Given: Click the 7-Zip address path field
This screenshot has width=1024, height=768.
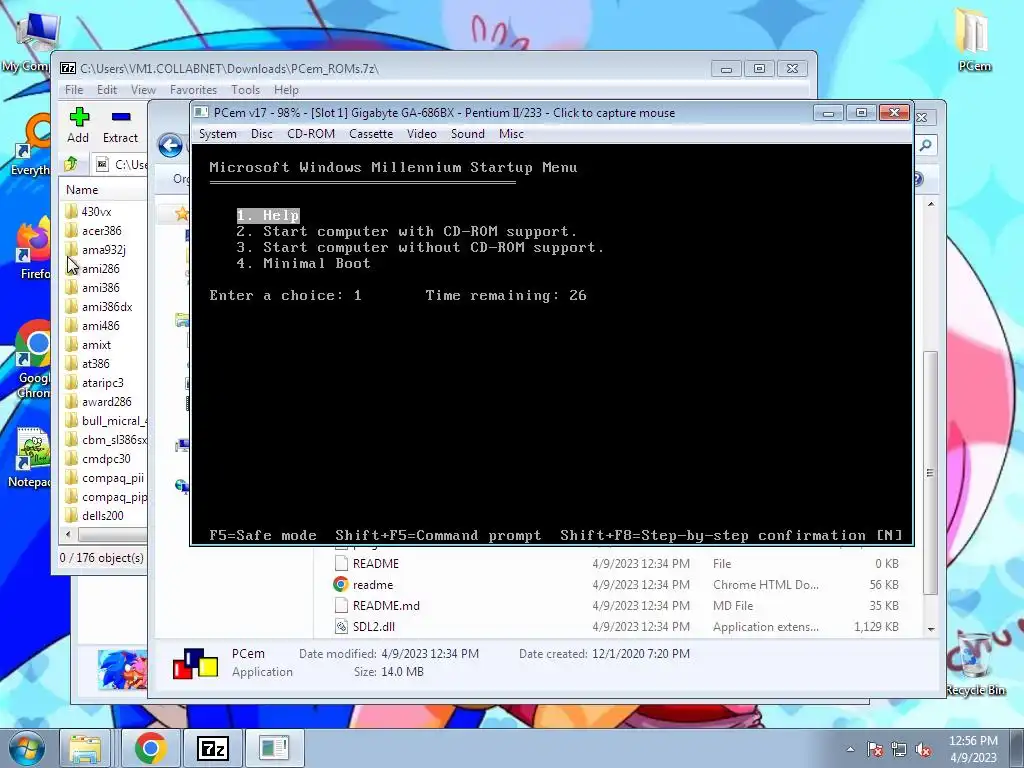Looking at the screenshot, I should pos(121,164).
